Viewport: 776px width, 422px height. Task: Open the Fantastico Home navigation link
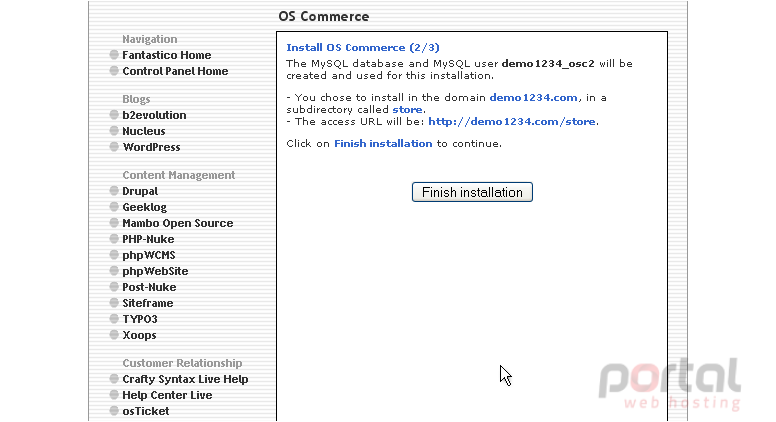coord(167,55)
